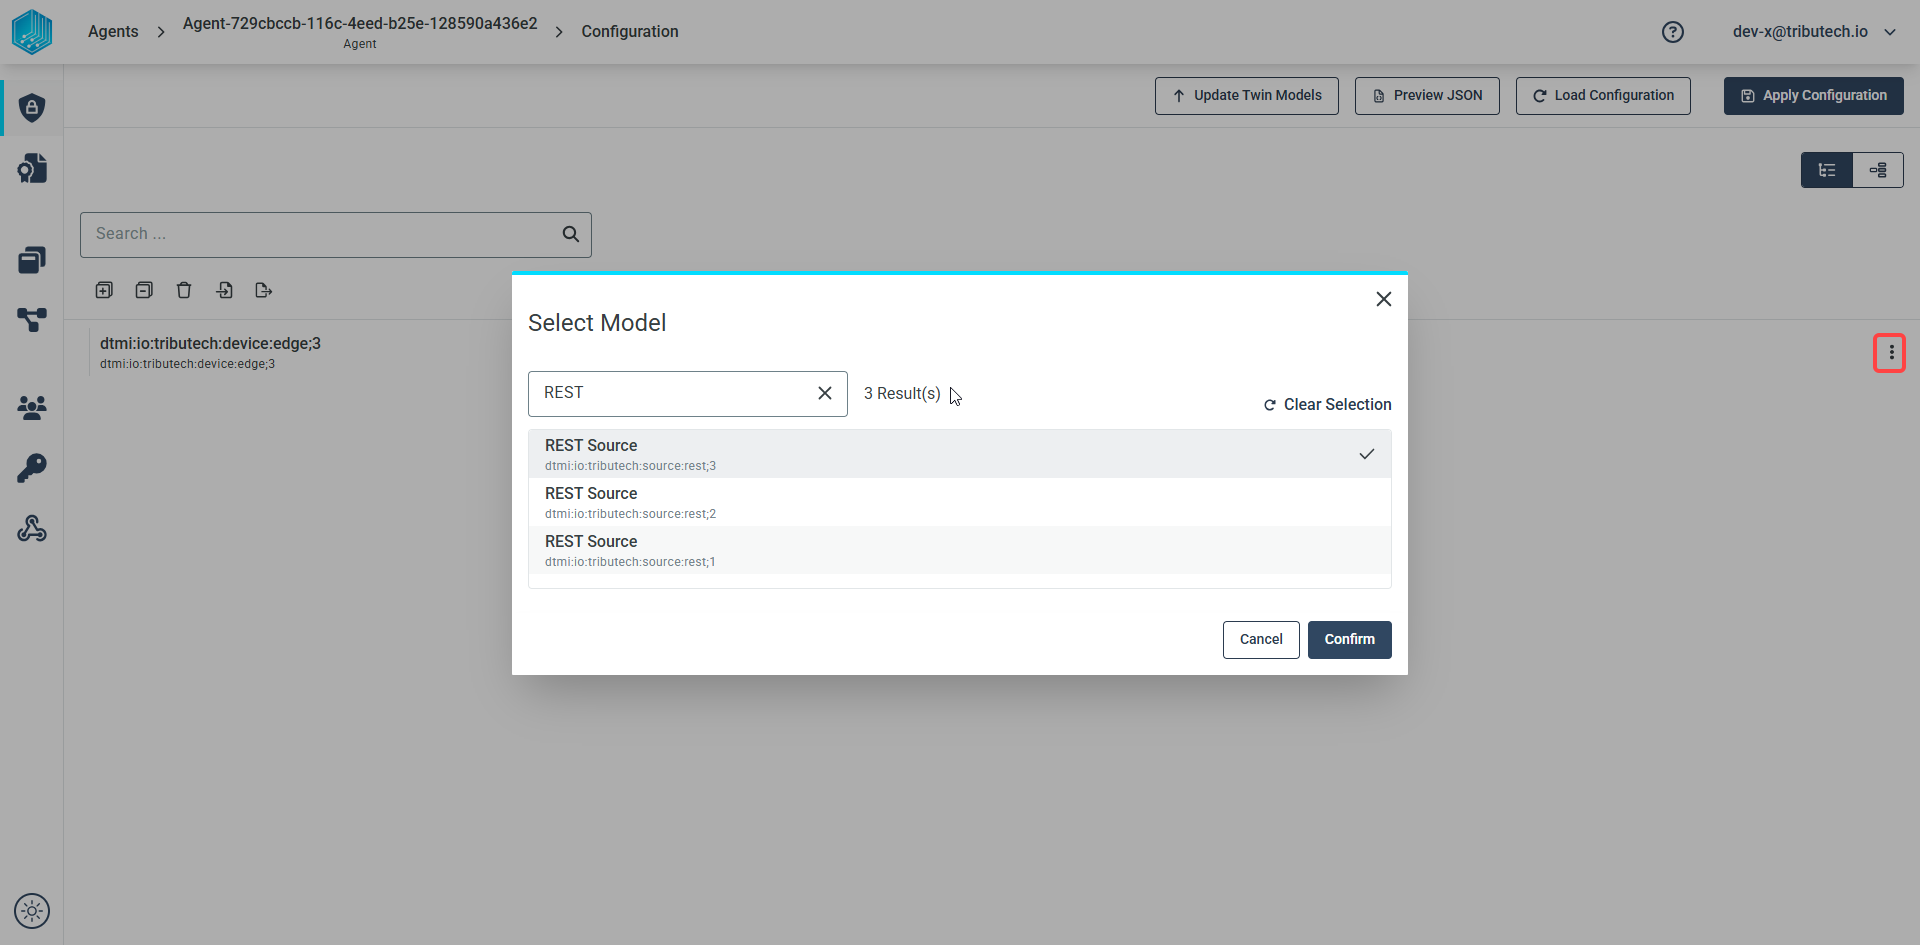Clear the REST search text
Screen dimensions: 1920x945
click(x=825, y=393)
